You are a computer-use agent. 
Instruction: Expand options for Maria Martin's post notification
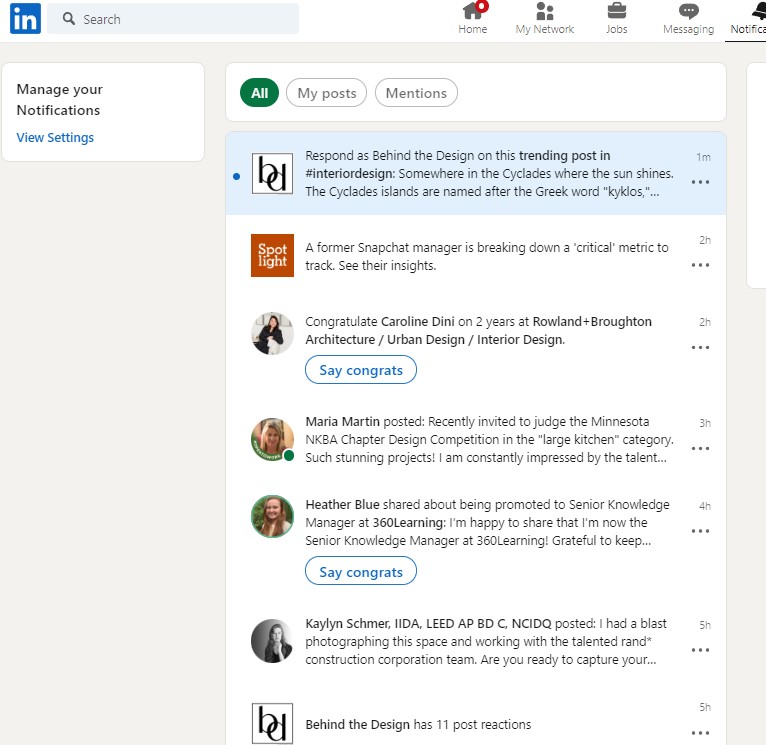[700, 449]
